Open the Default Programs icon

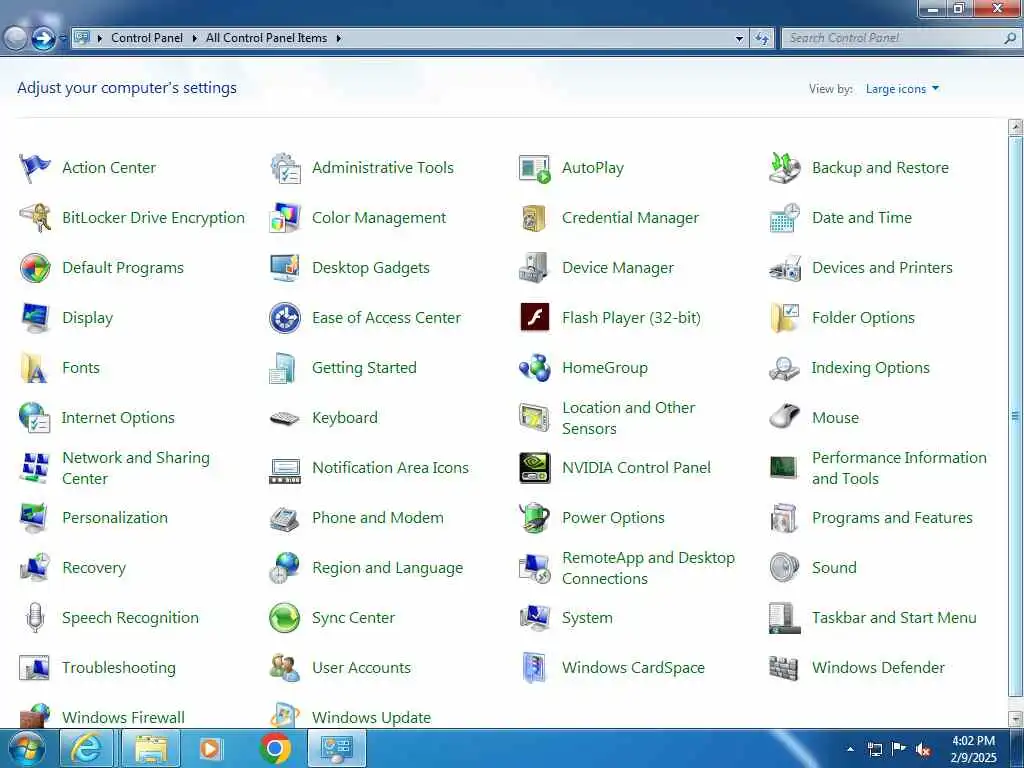coord(35,268)
